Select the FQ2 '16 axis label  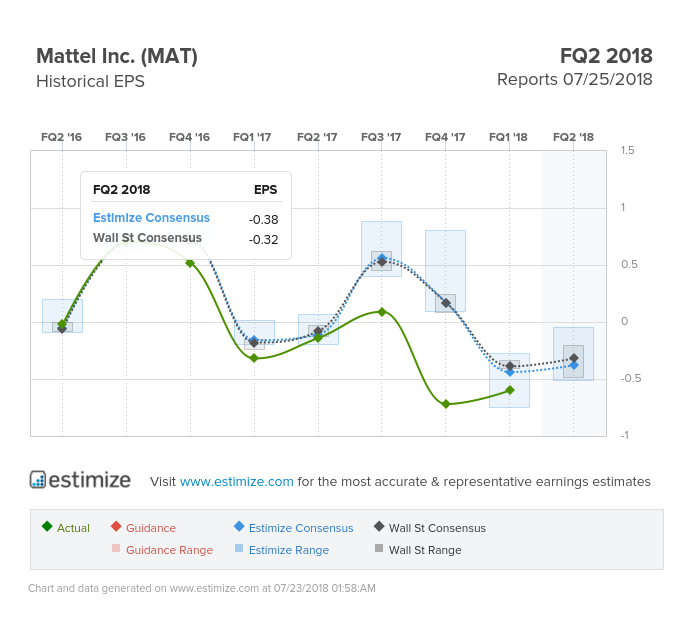pos(62,137)
